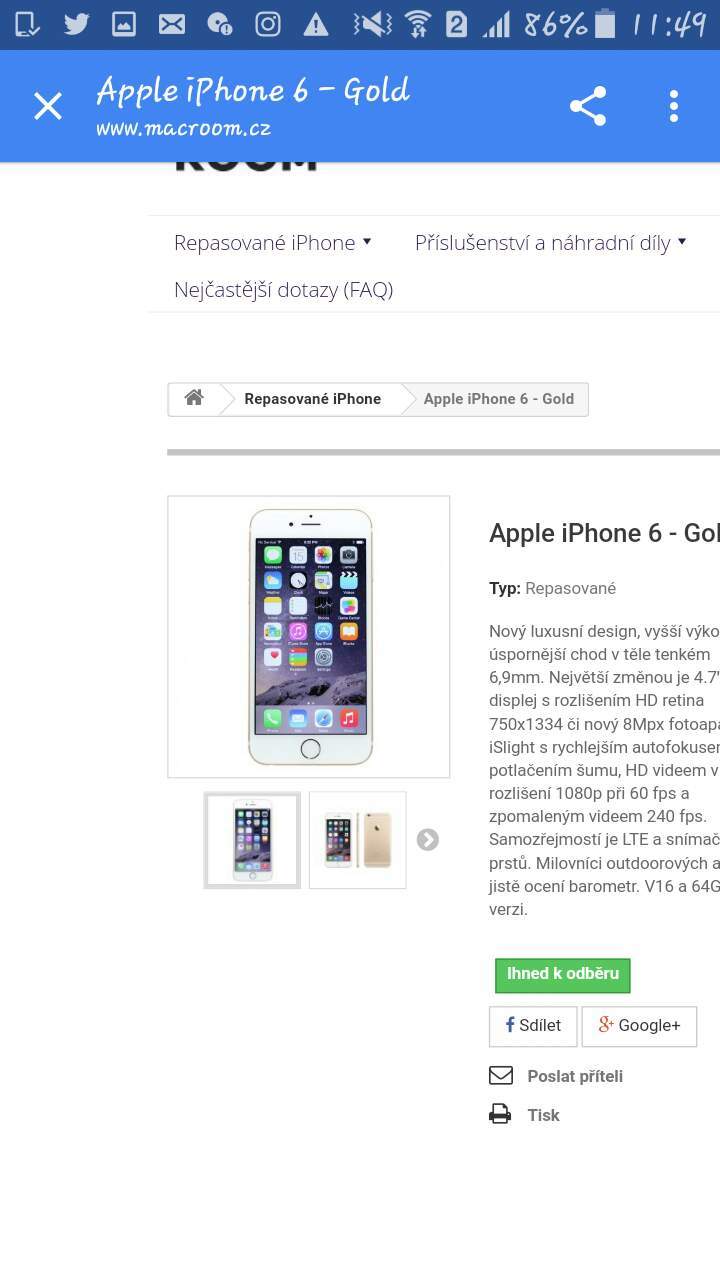
Task: Select first iPhone front thumbnail
Action: coord(252,840)
